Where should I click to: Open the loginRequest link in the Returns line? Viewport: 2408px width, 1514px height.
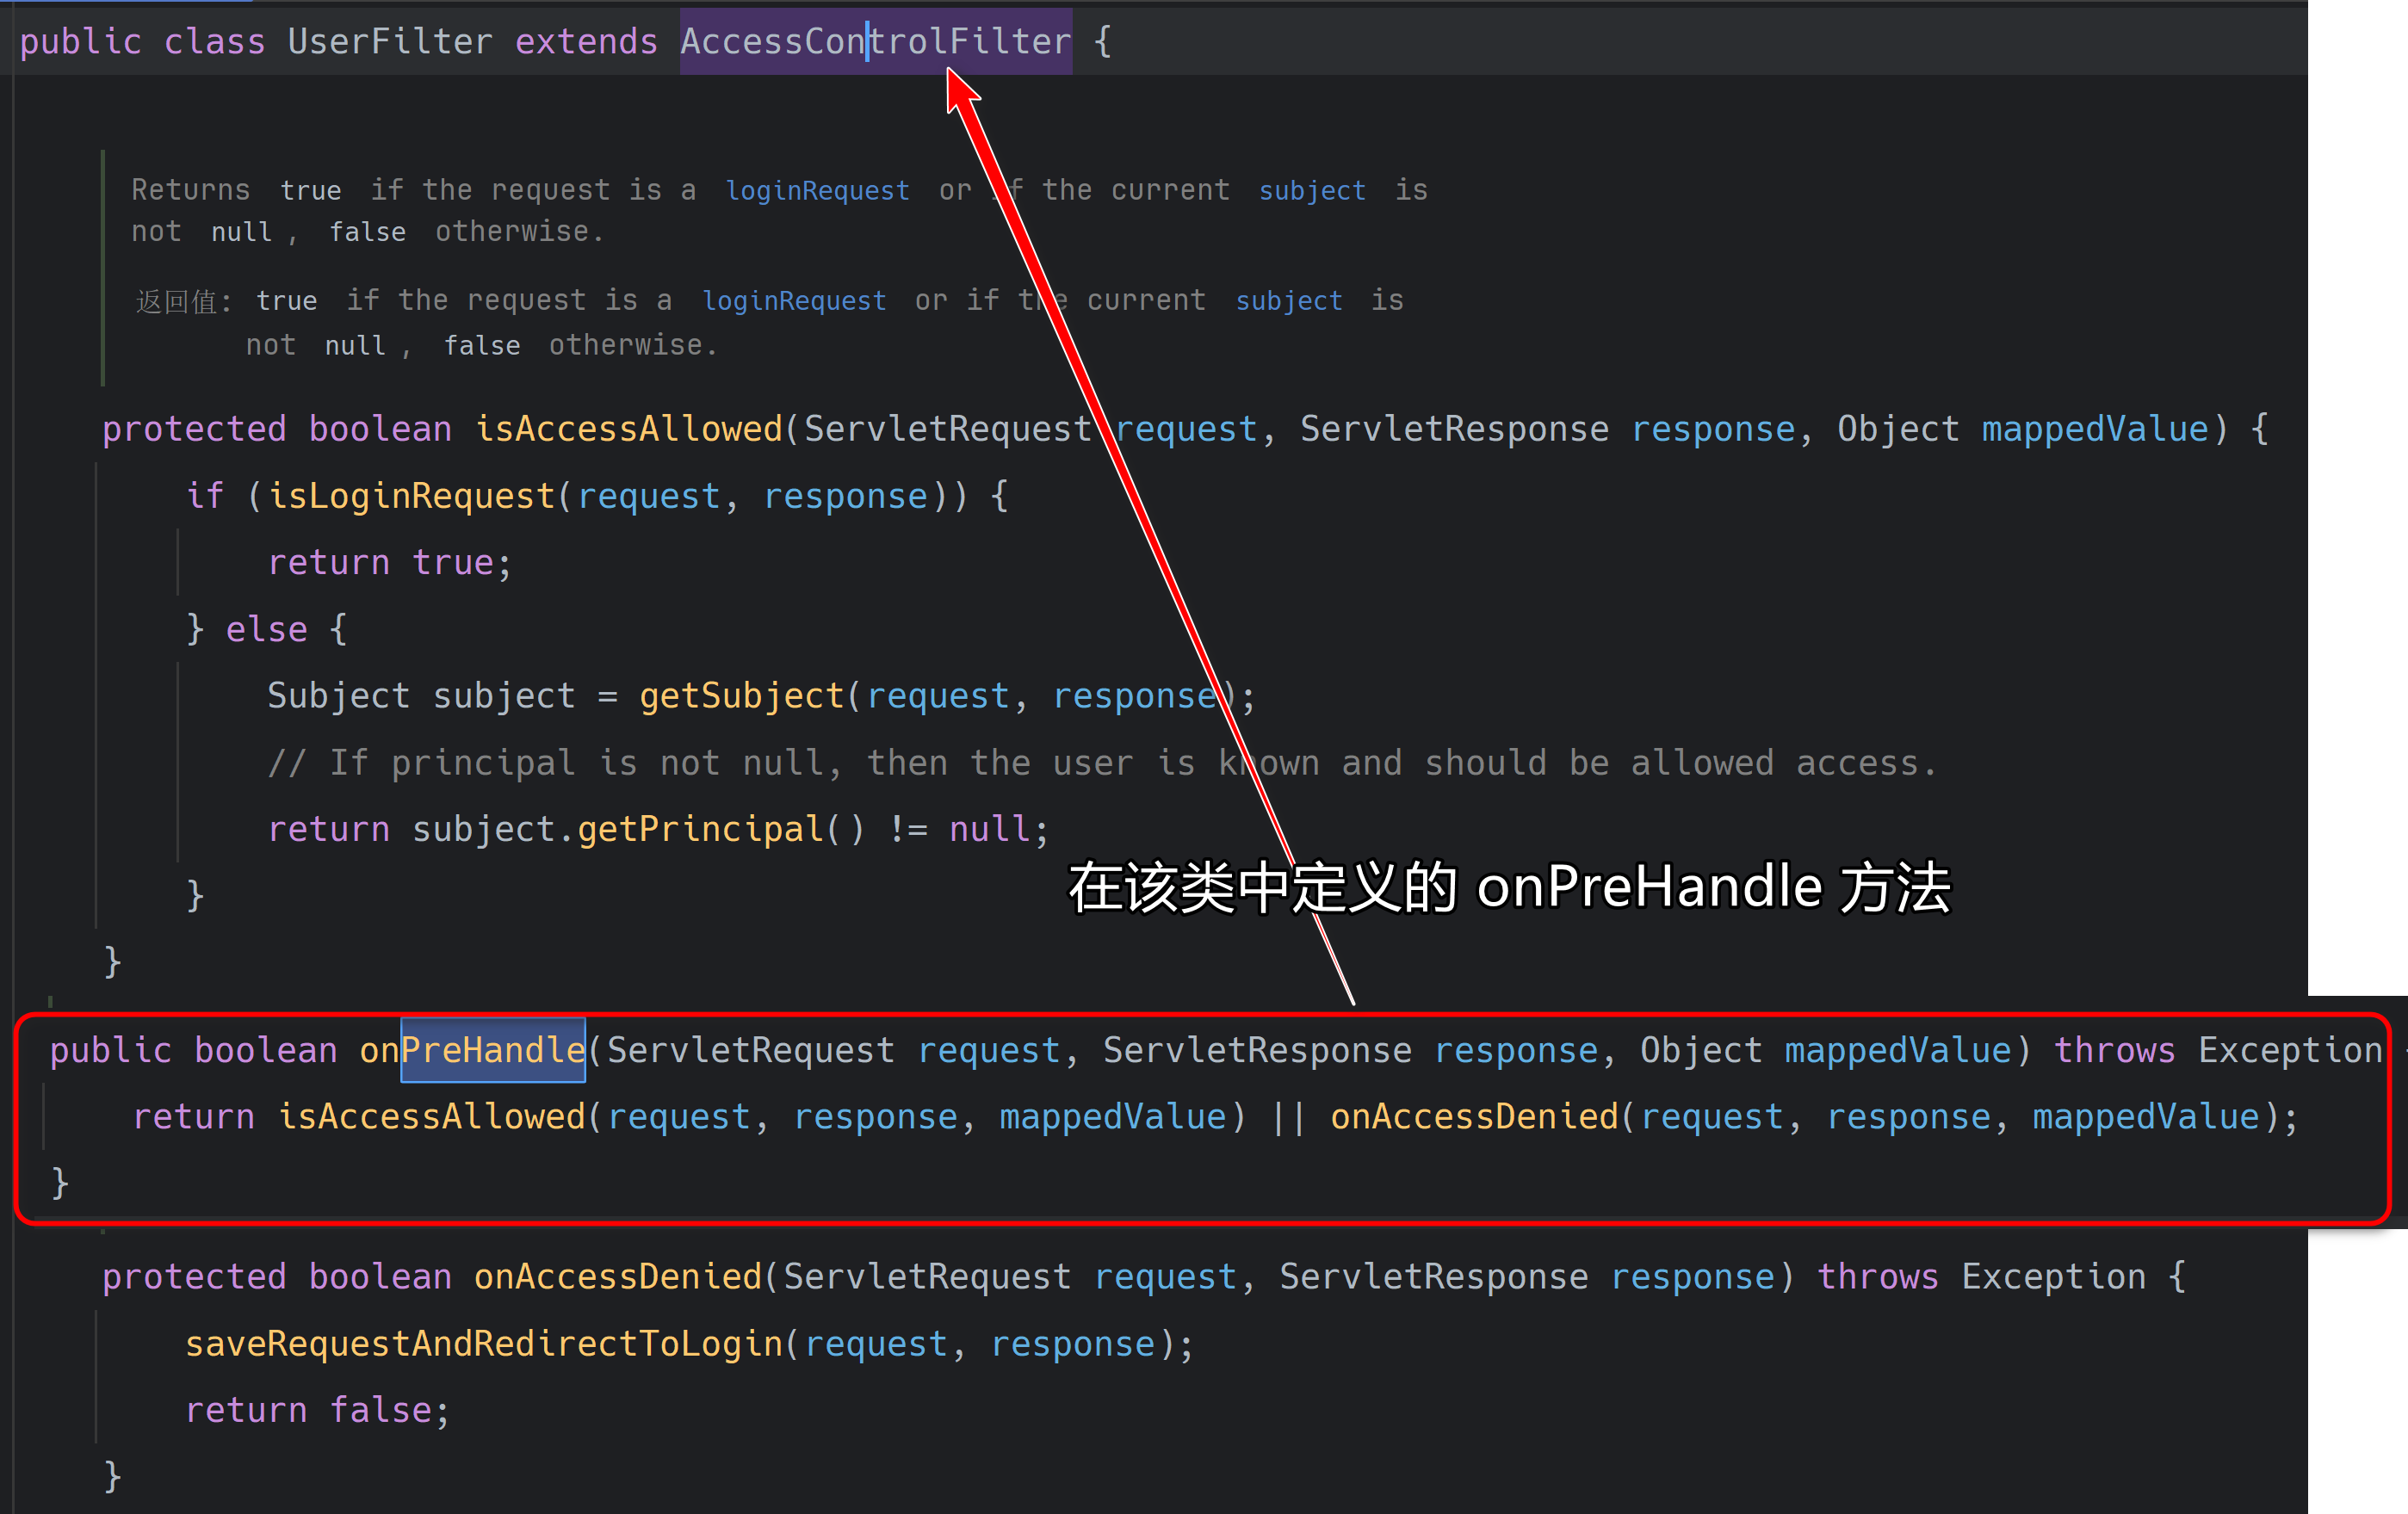(x=817, y=190)
